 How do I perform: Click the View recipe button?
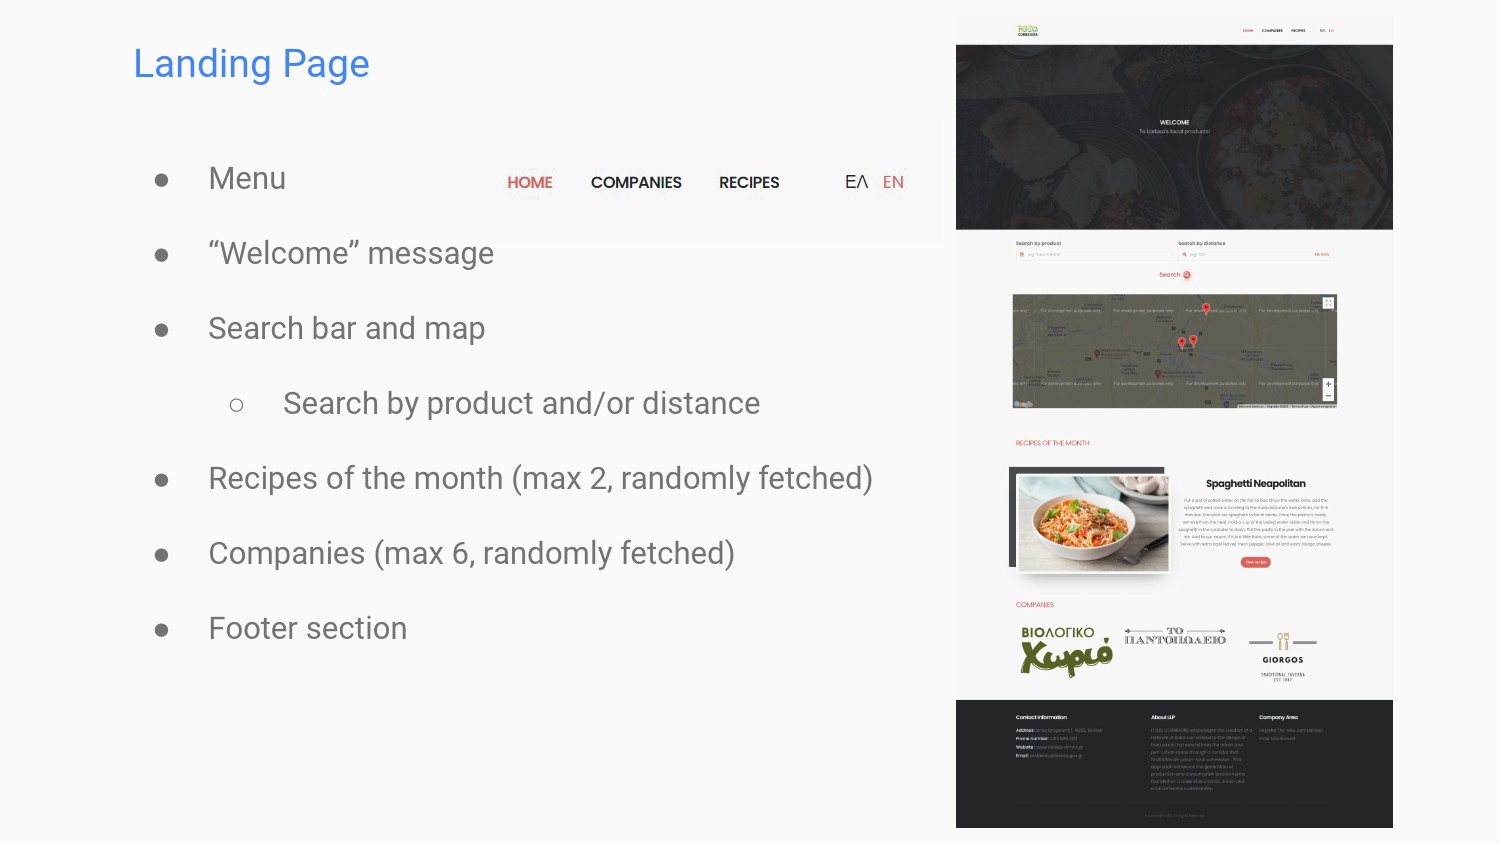click(1255, 562)
